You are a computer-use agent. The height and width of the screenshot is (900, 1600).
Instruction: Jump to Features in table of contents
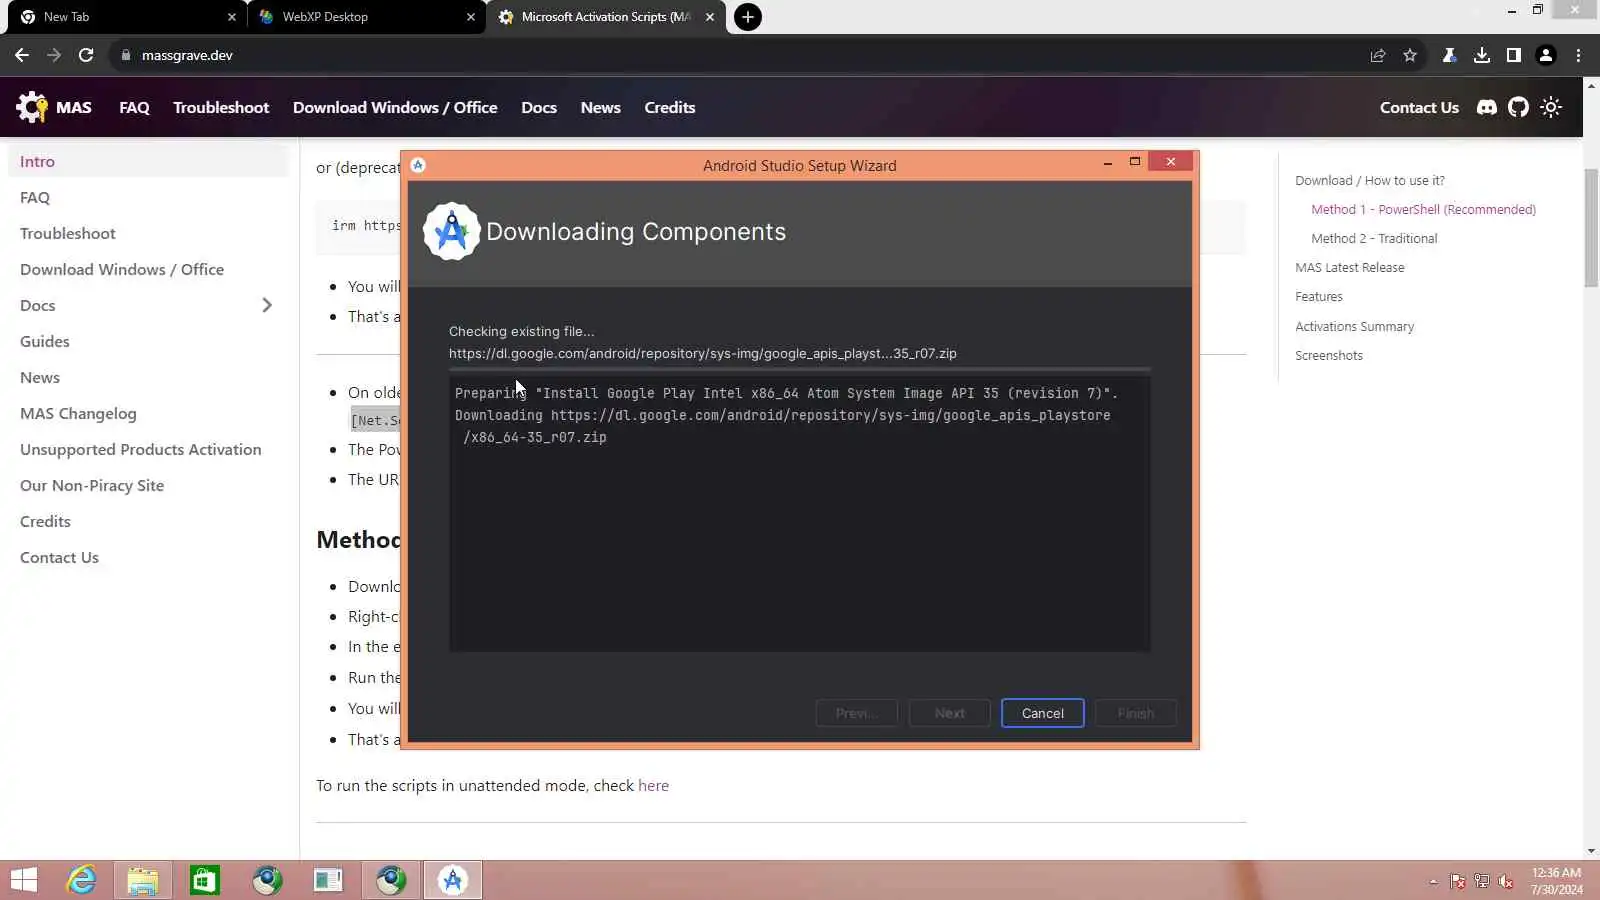click(1319, 297)
